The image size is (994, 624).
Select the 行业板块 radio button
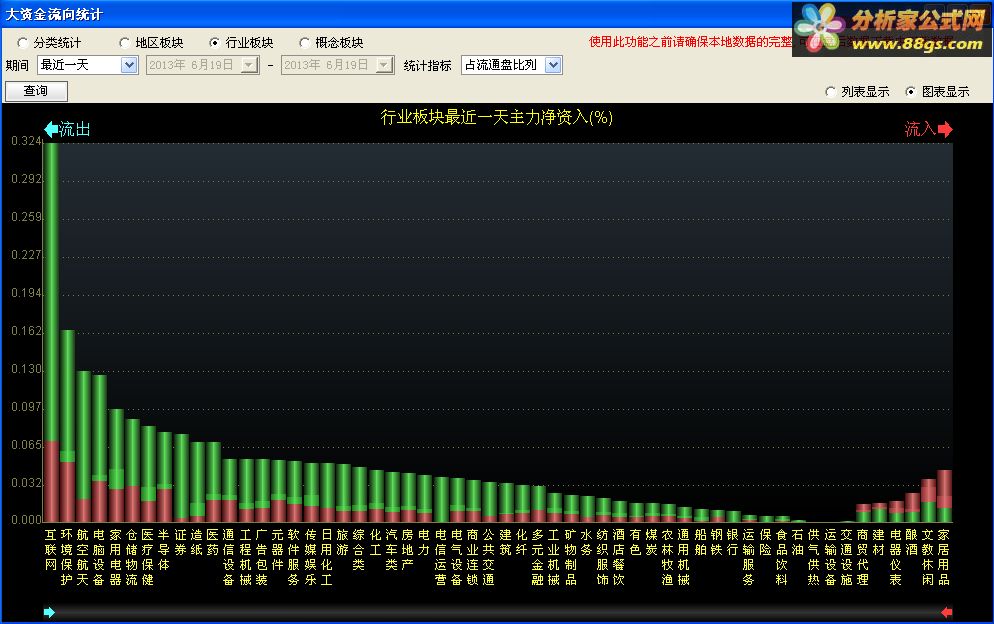[214, 42]
